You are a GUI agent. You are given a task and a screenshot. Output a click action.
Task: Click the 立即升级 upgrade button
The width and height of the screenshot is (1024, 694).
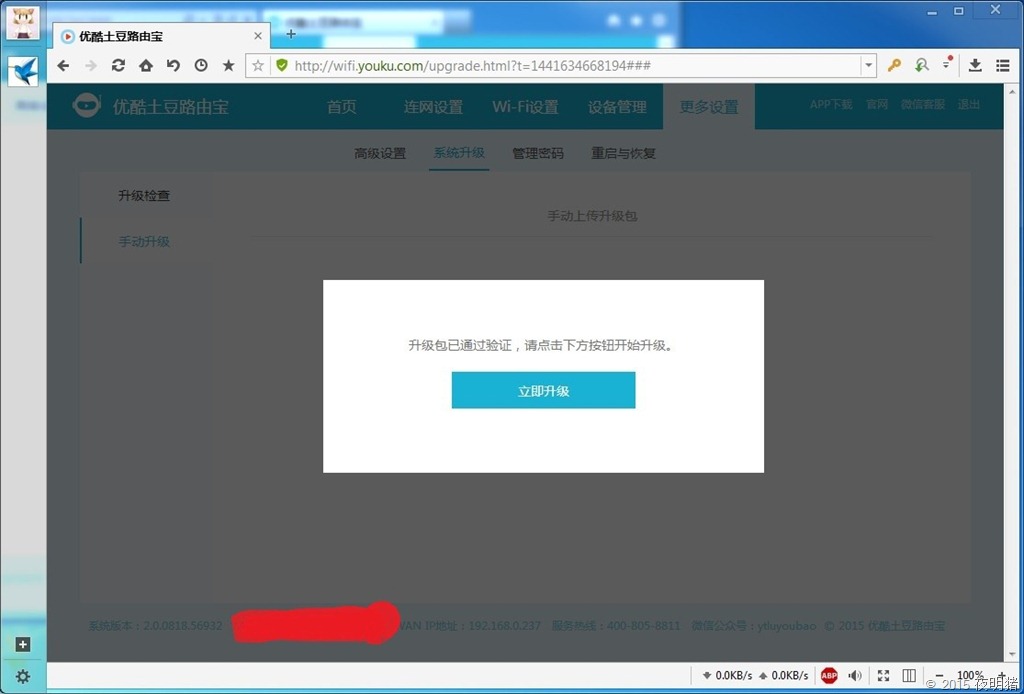(x=543, y=390)
